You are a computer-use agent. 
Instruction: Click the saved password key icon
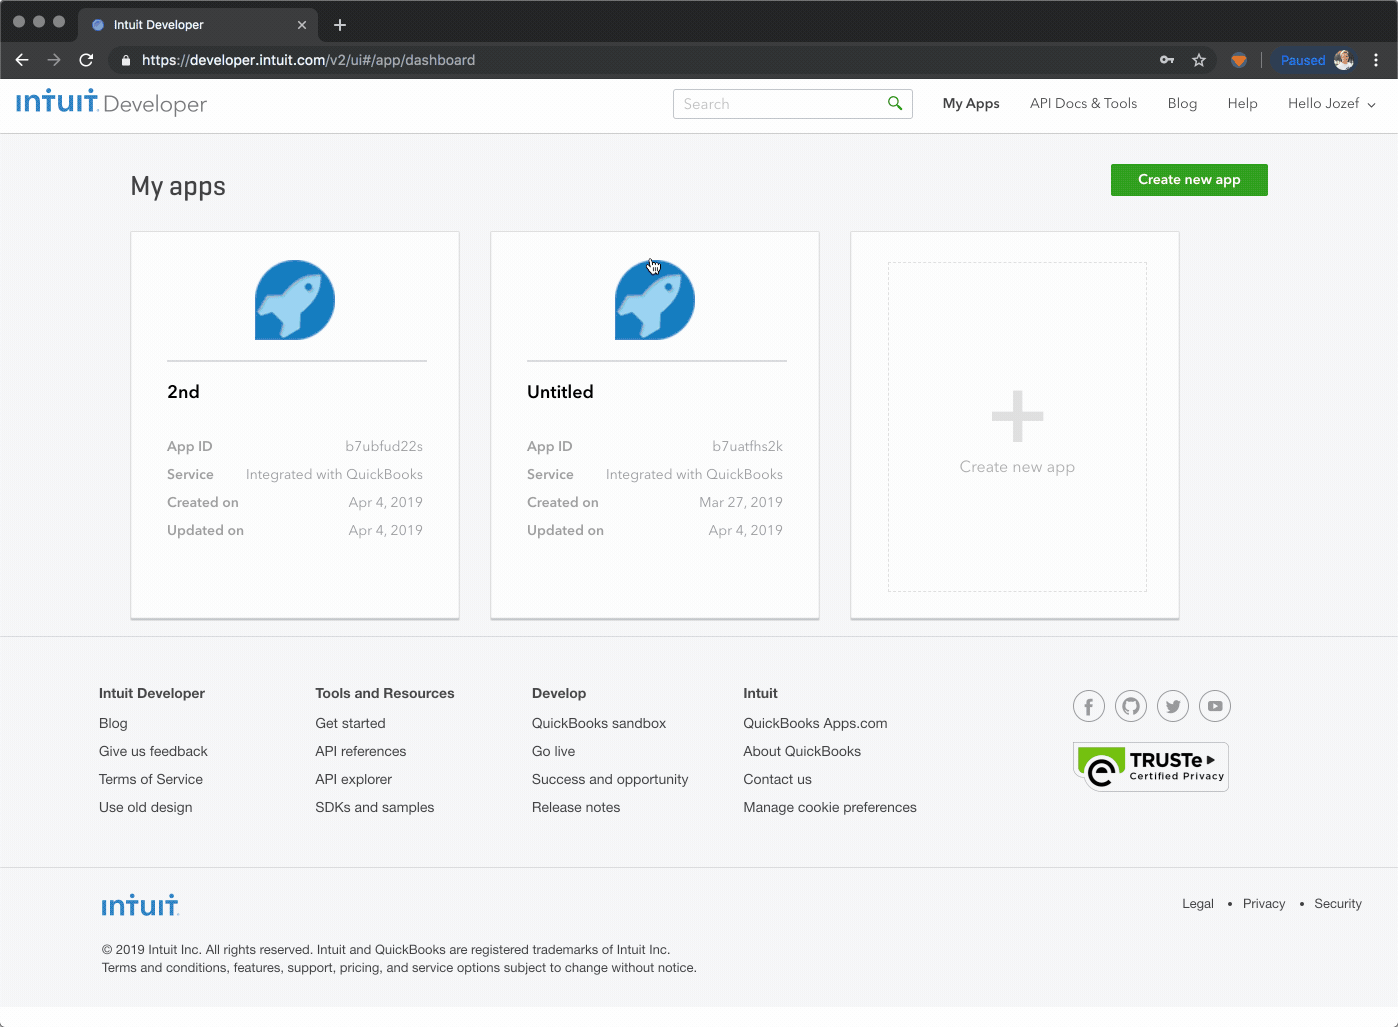click(x=1167, y=60)
